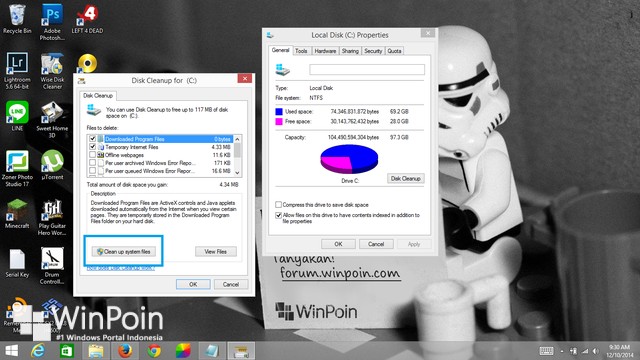Click Cancel in Disk Cleanup dialog
Image resolution: width=640 pixels, height=360 pixels.
(231, 284)
